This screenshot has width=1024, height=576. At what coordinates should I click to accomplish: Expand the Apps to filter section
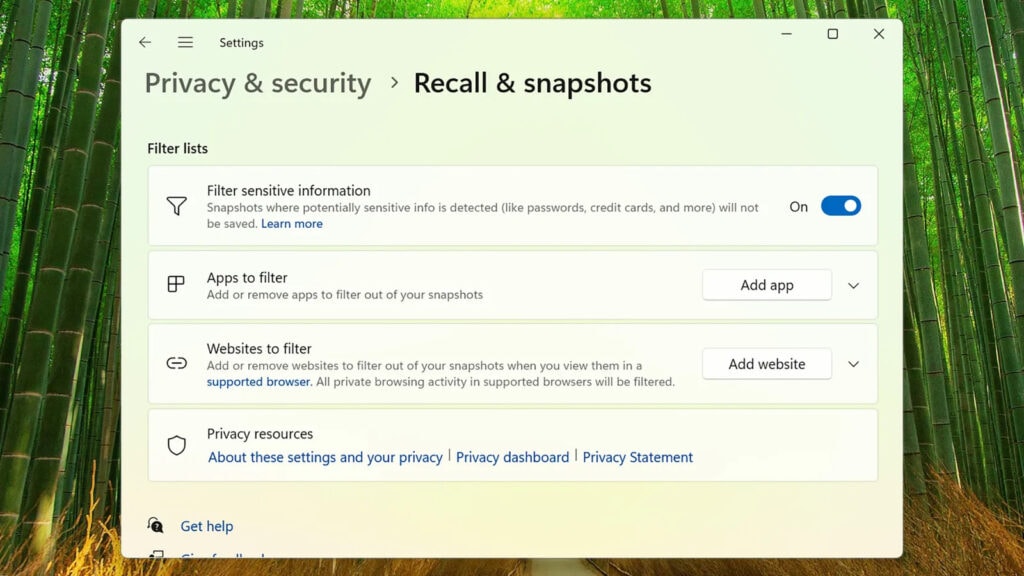pyautogui.click(x=853, y=285)
